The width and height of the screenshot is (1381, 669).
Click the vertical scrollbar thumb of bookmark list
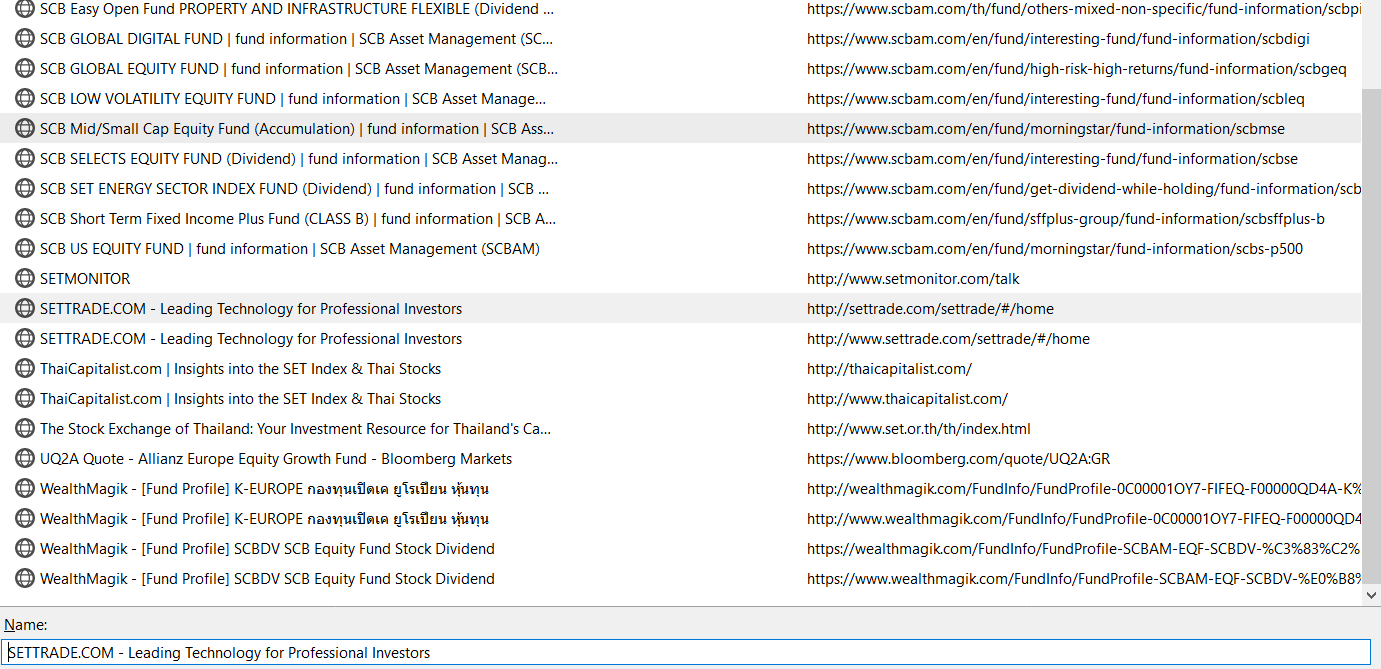point(1371,335)
